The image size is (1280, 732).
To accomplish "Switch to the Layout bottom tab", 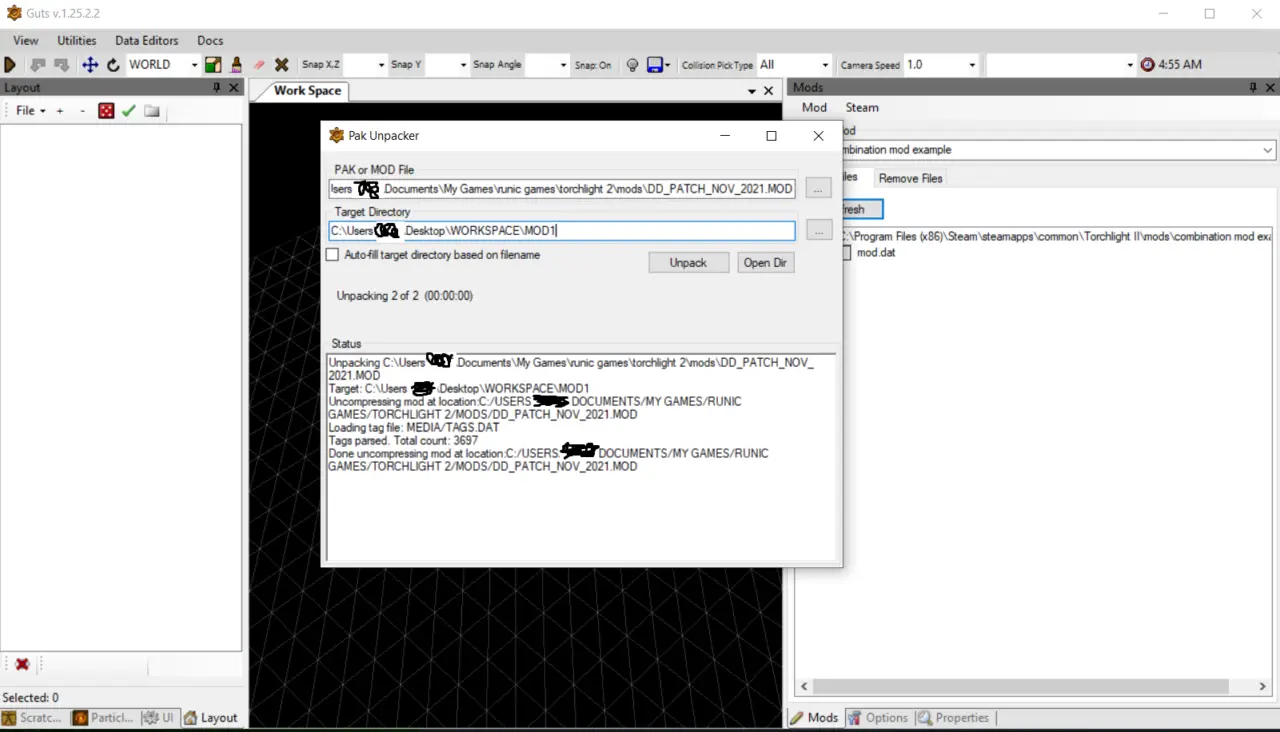I will pyautogui.click(x=211, y=718).
